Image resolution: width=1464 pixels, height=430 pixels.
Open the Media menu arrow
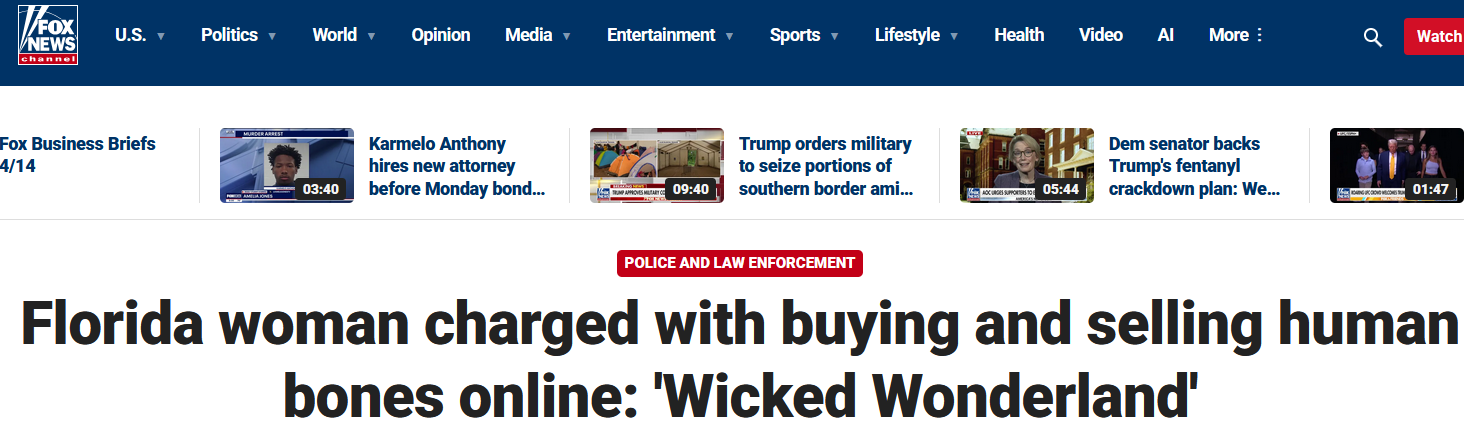pos(567,36)
